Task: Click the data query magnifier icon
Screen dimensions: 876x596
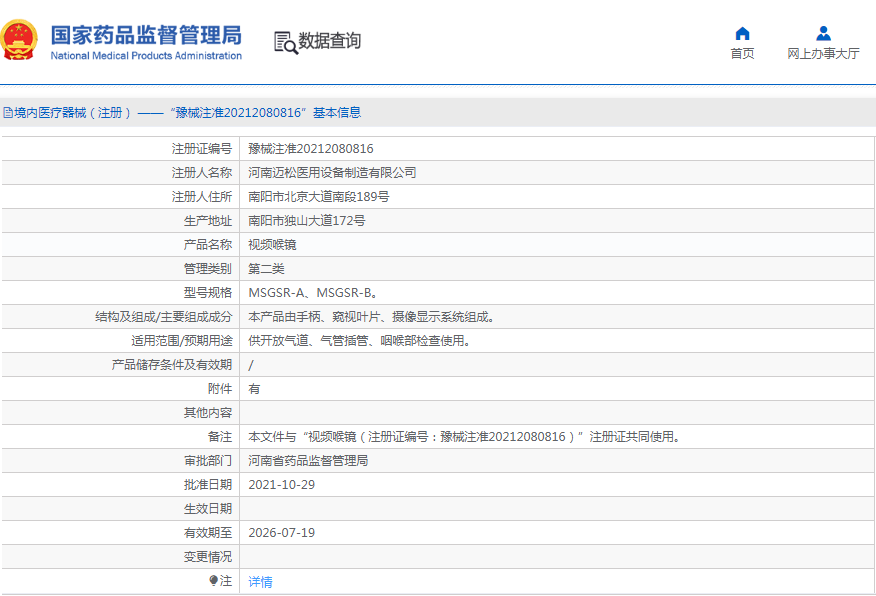Action: (285, 42)
